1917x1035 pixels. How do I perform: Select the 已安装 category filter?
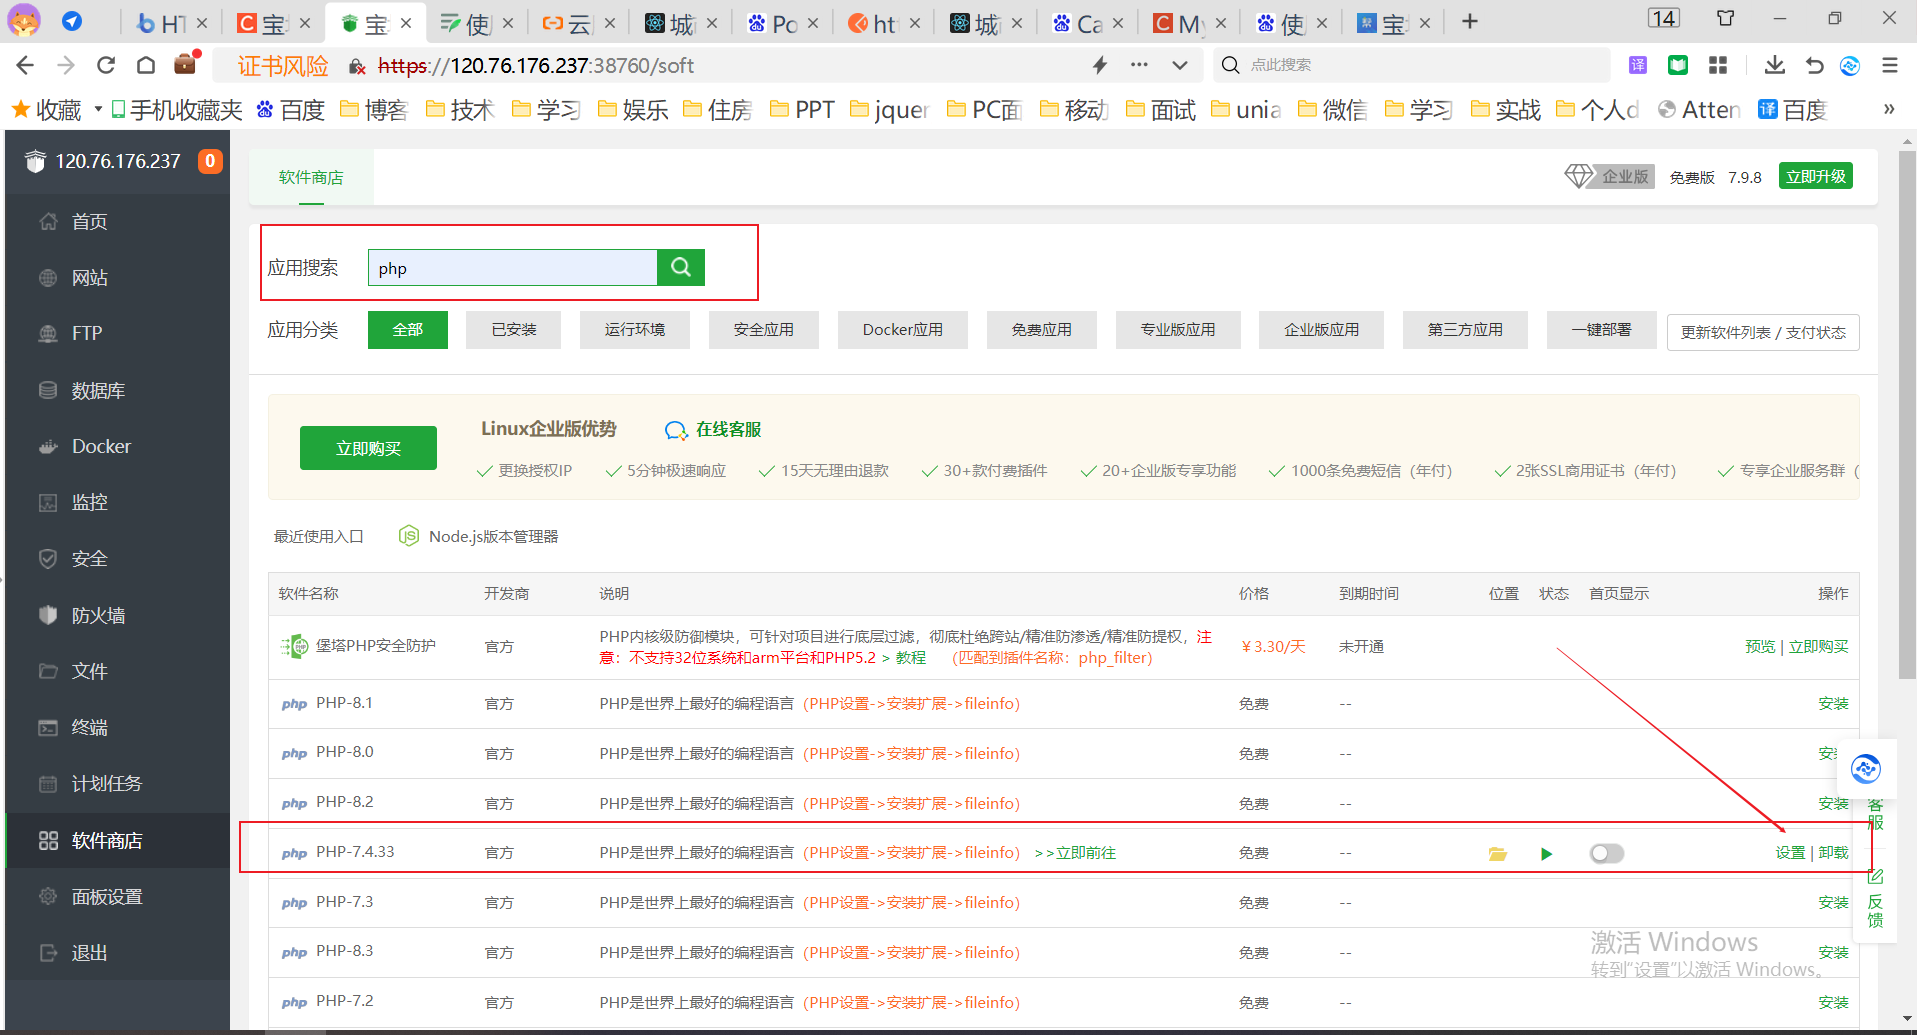[514, 329]
